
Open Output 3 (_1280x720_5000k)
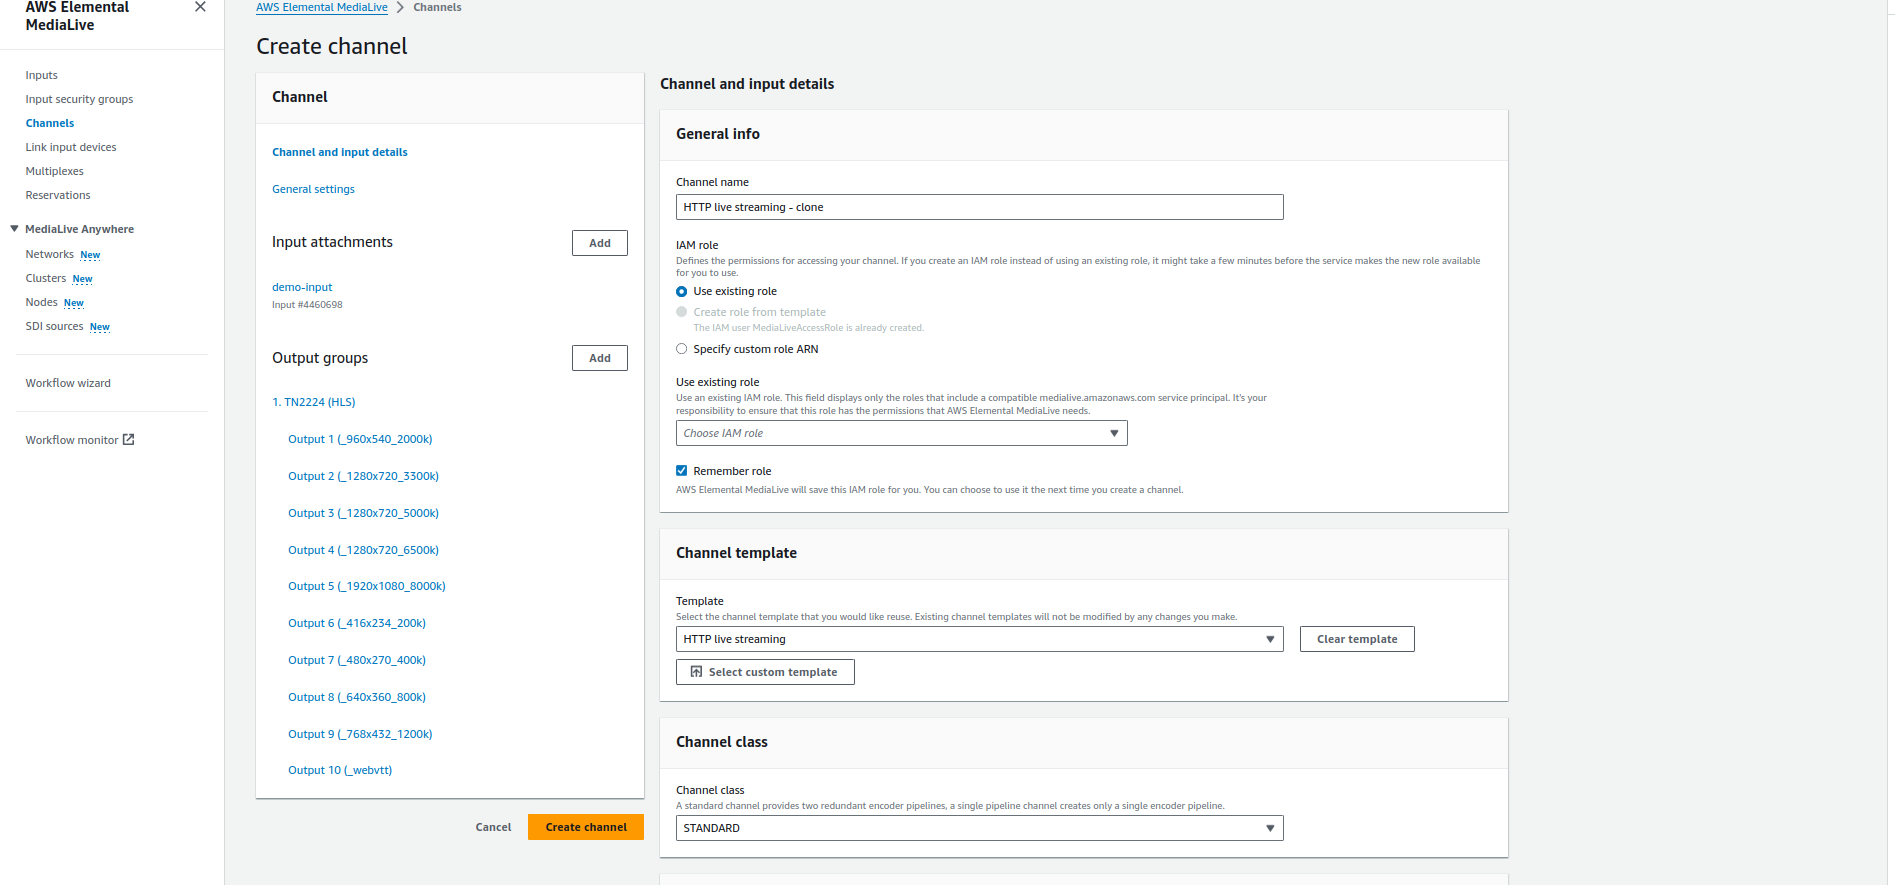[x=364, y=513]
